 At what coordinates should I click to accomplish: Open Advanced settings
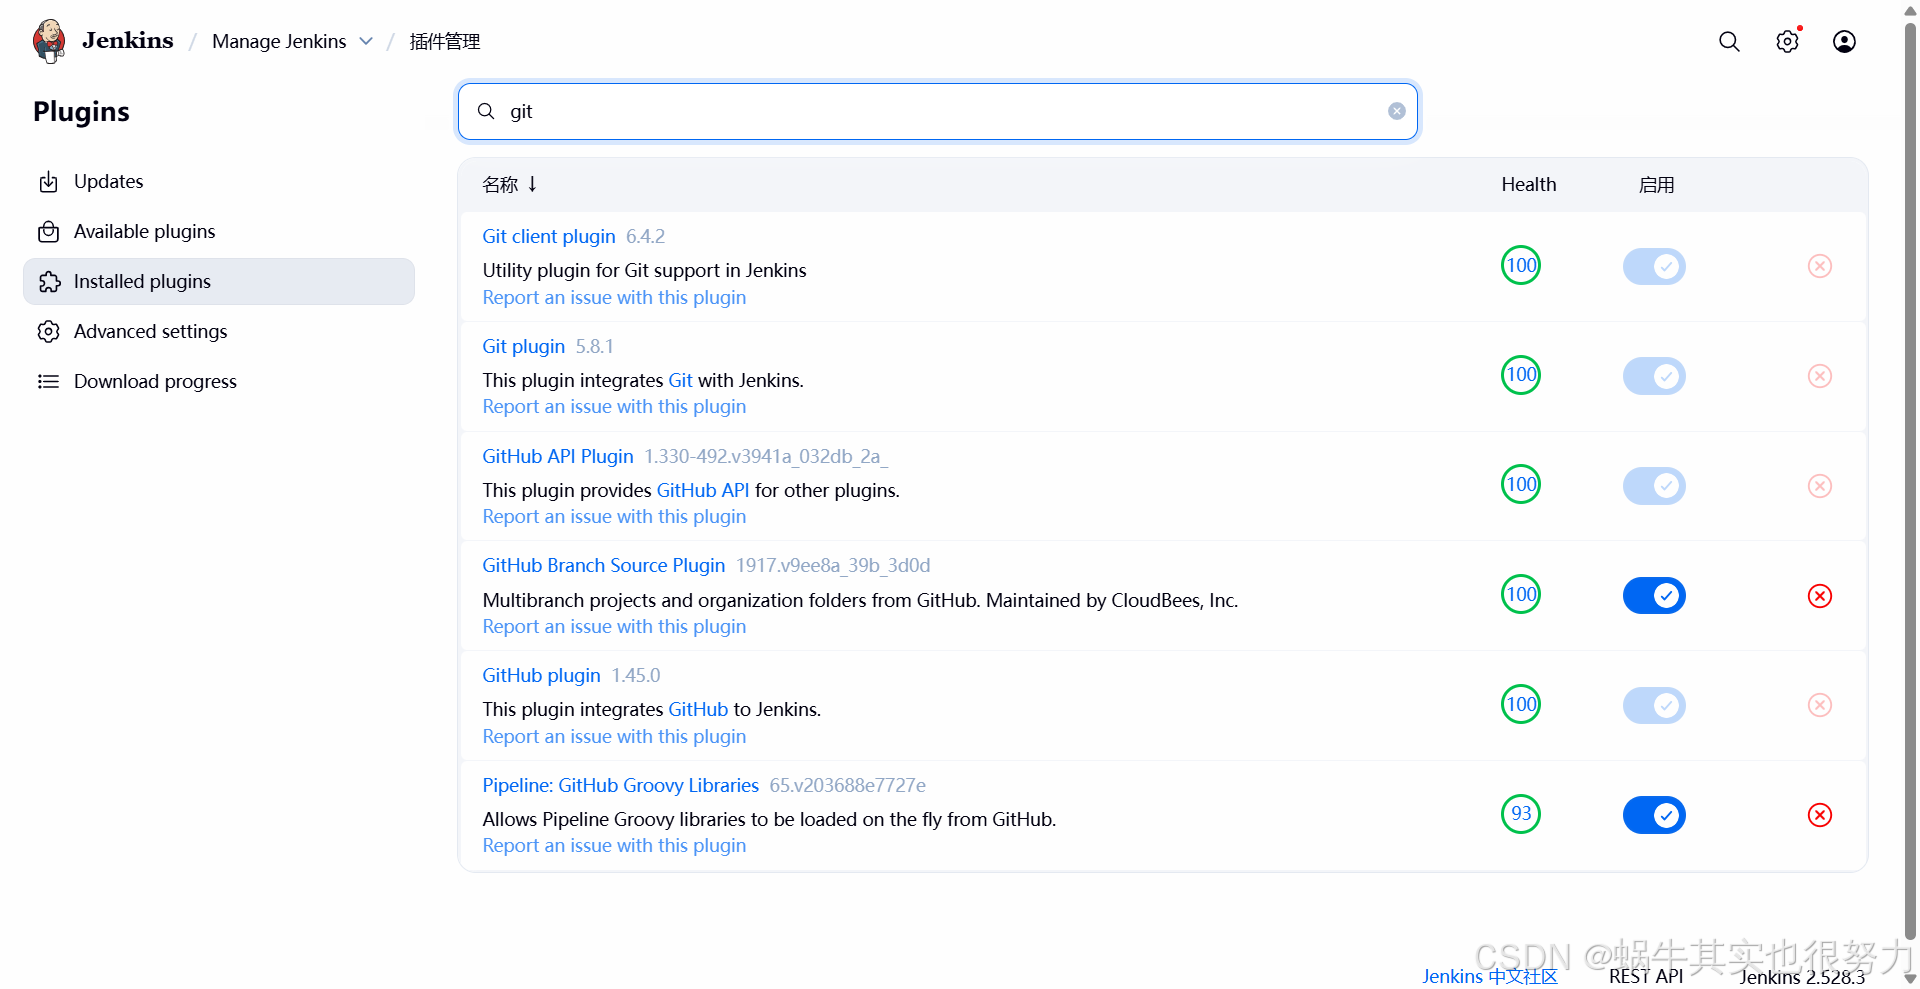tap(219, 331)
